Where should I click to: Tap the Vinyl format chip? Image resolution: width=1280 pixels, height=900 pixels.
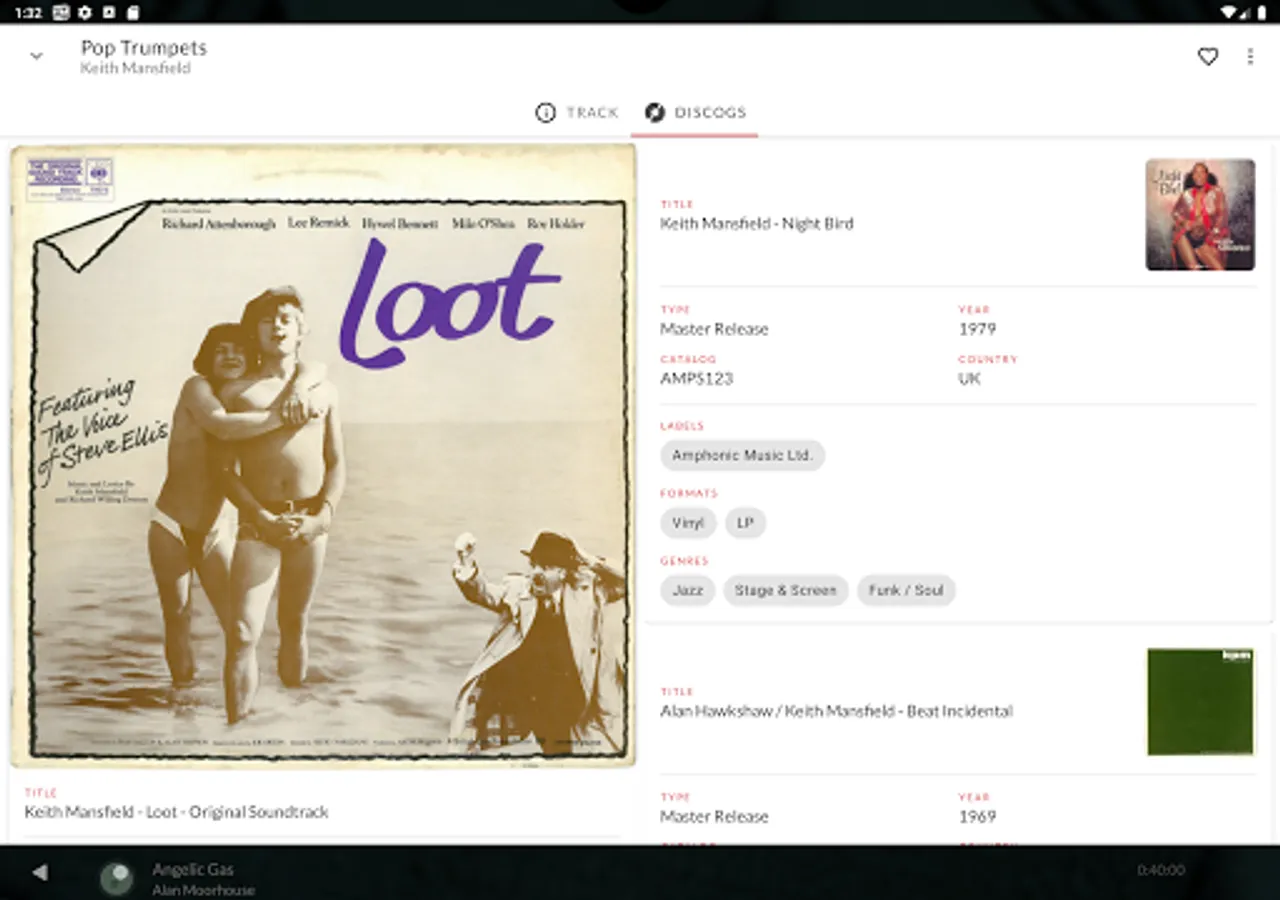click(x=688, y=523)
